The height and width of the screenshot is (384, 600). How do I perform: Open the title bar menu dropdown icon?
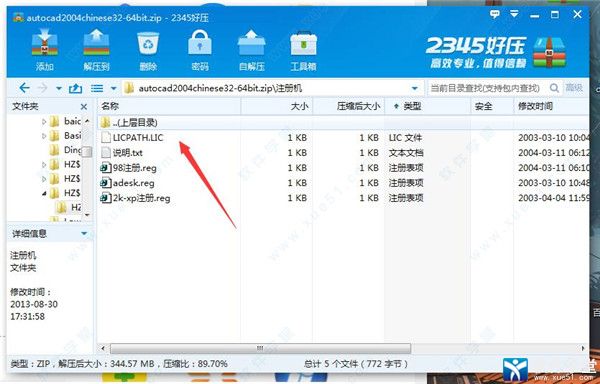click(x=515, y=15)
